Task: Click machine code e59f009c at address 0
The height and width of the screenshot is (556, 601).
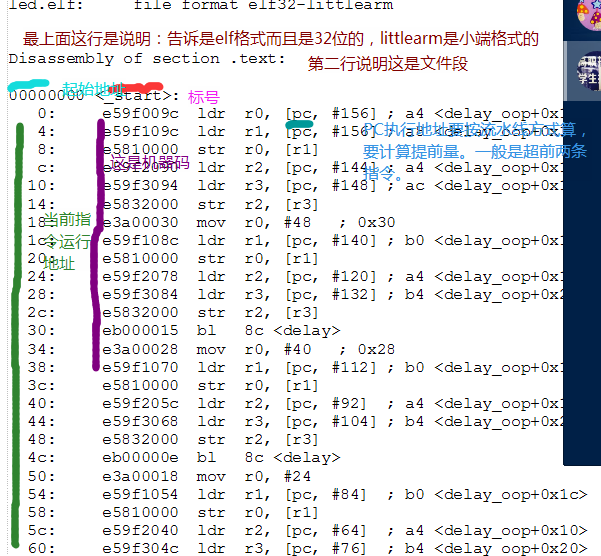Action: [x=140, y=113]
